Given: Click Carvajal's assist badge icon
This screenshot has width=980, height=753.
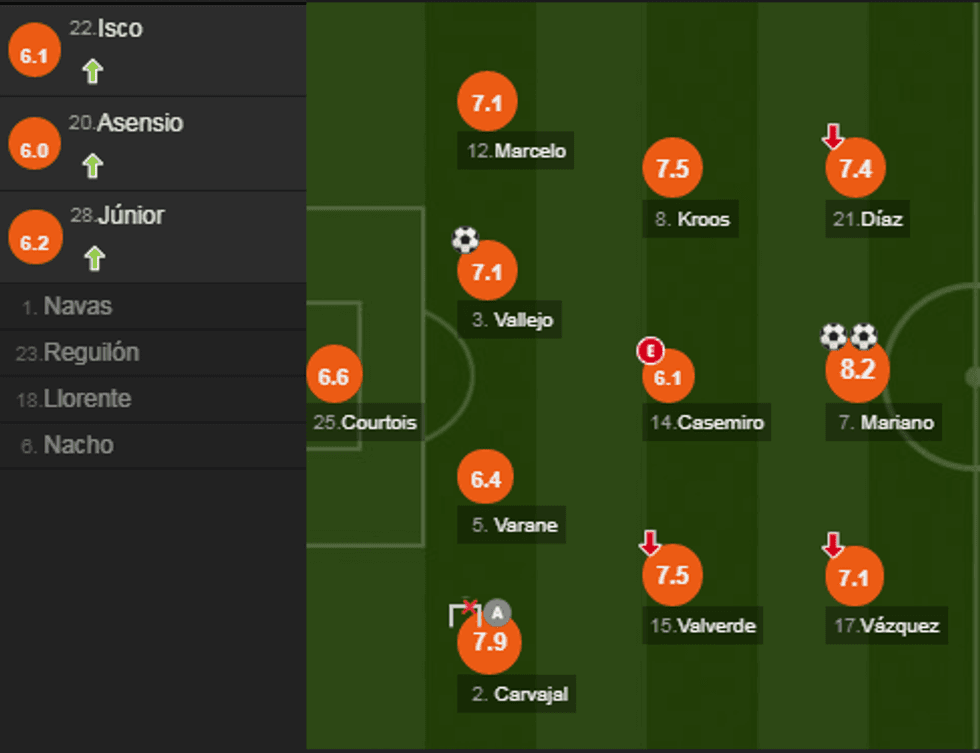Looking at the screenshot, I should pyautogui.click(x=498, y=613).
